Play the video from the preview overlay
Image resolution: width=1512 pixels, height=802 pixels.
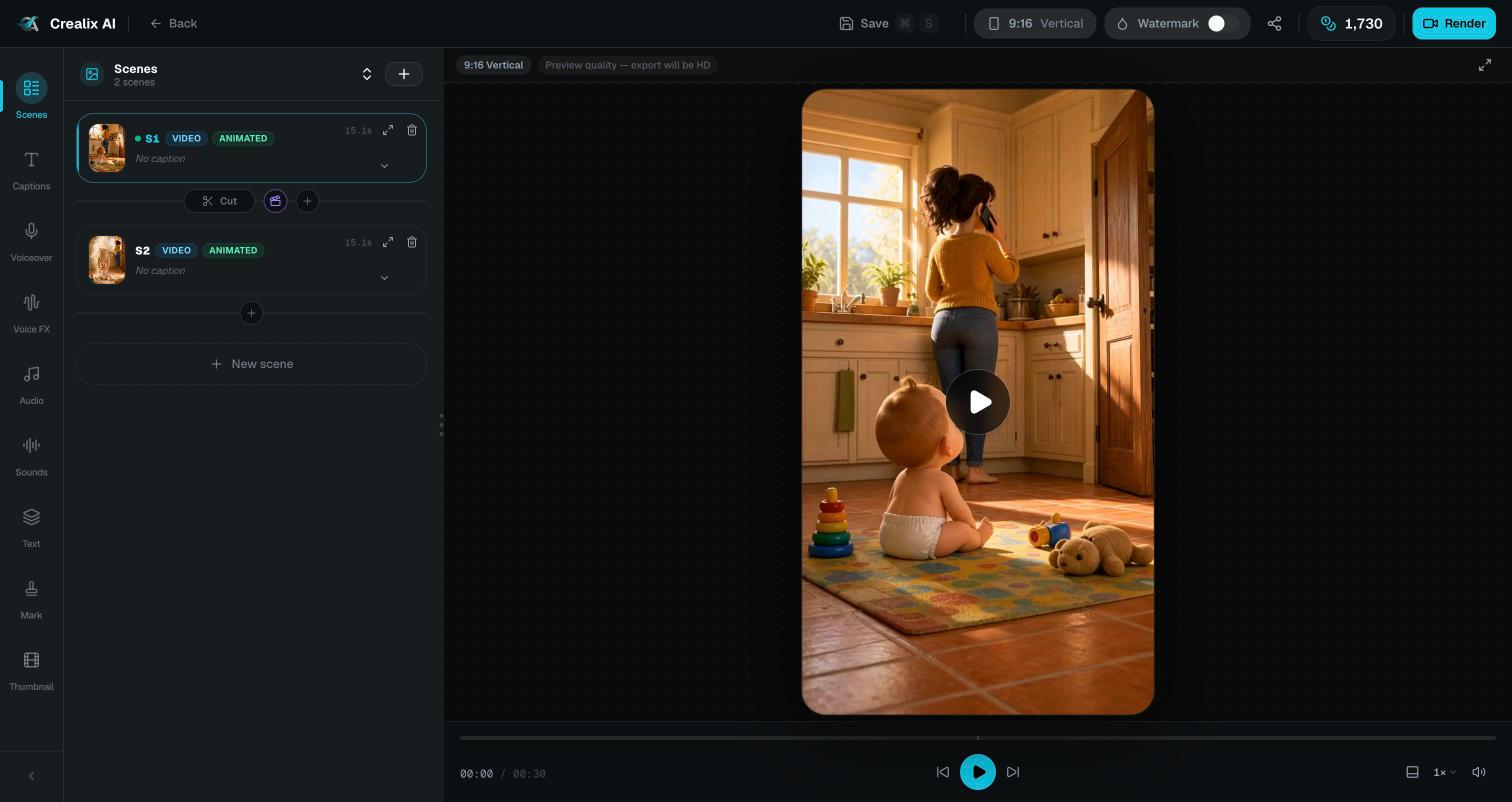click(978, 402)
